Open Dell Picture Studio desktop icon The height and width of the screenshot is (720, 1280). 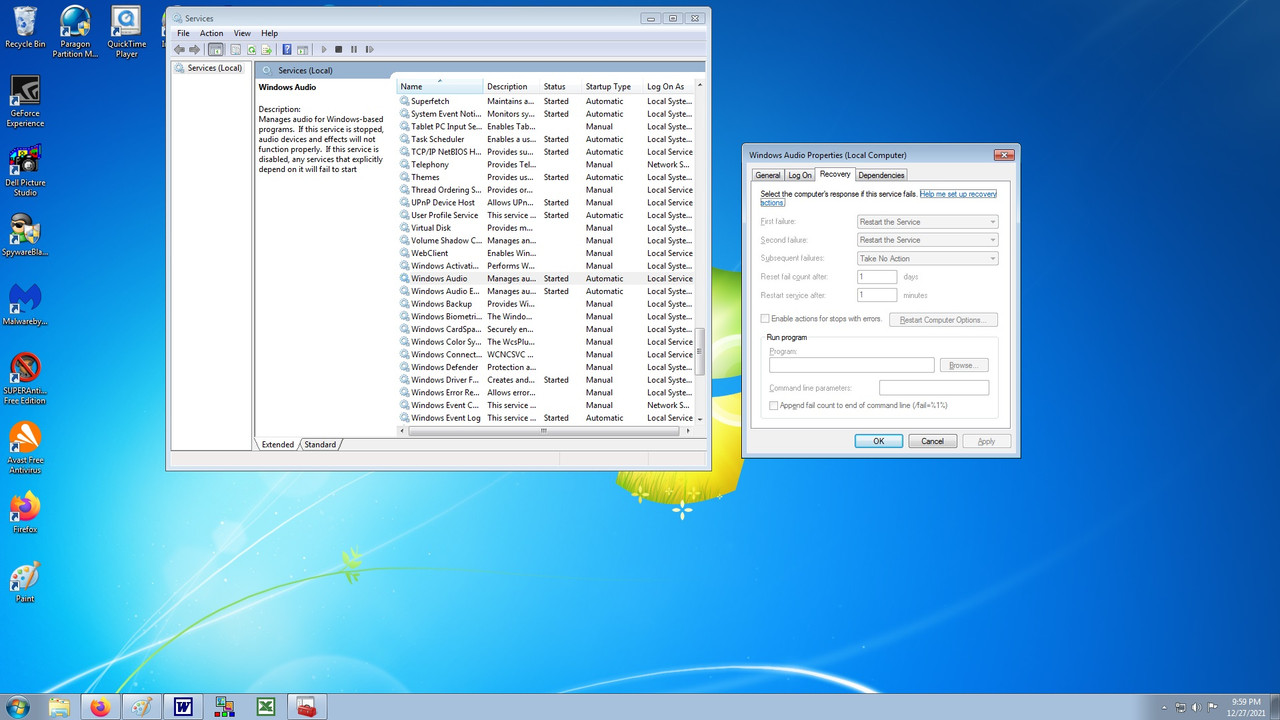[x=25, y=170]
